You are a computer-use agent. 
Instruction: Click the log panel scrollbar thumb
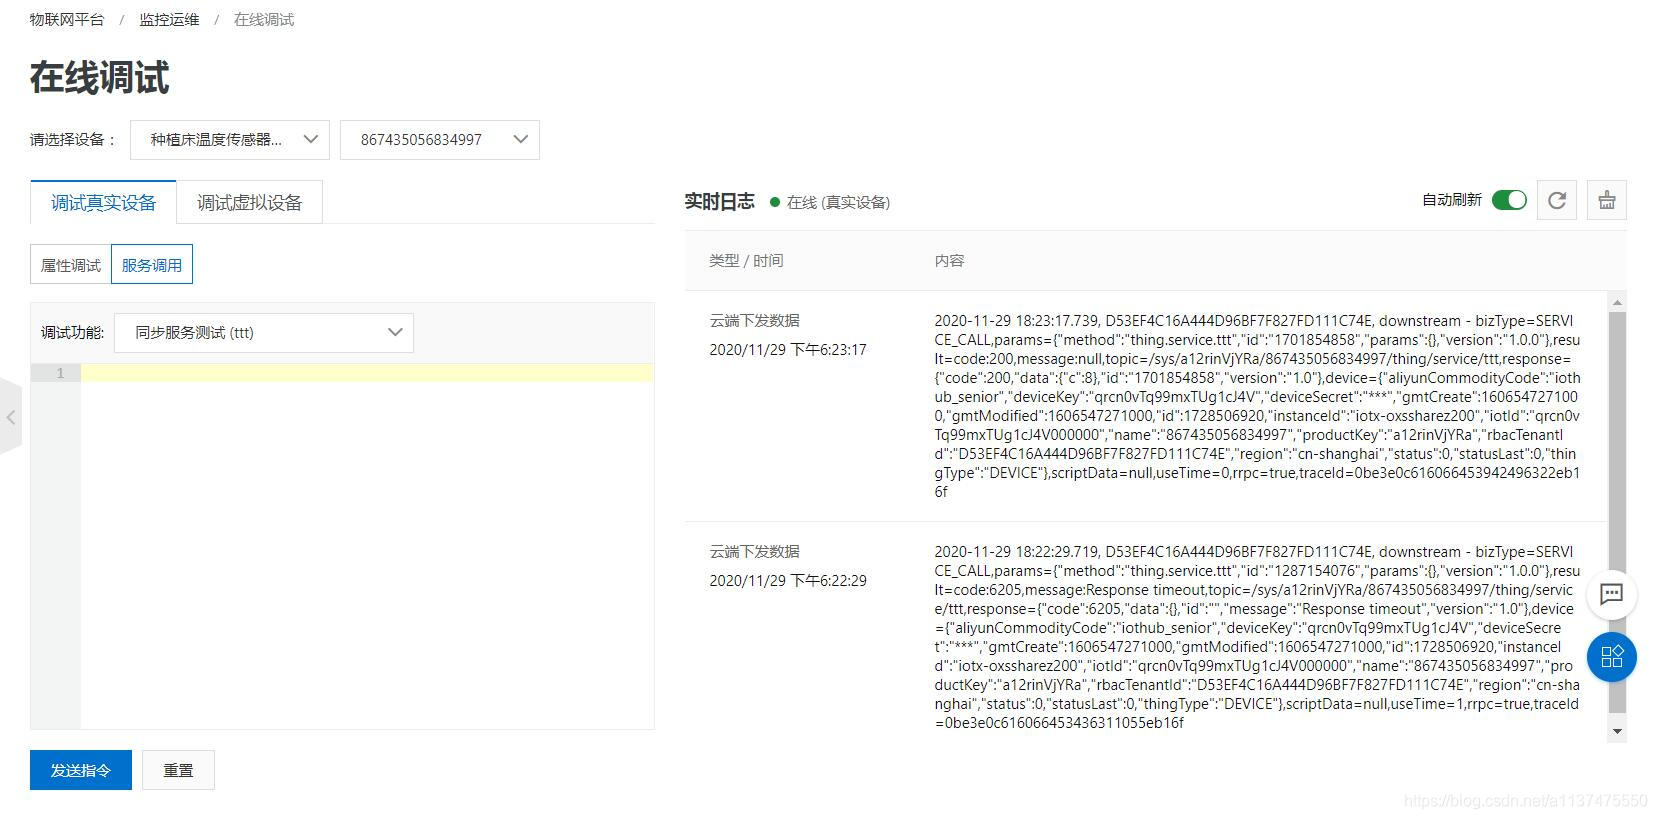[x=1617, y=512]
